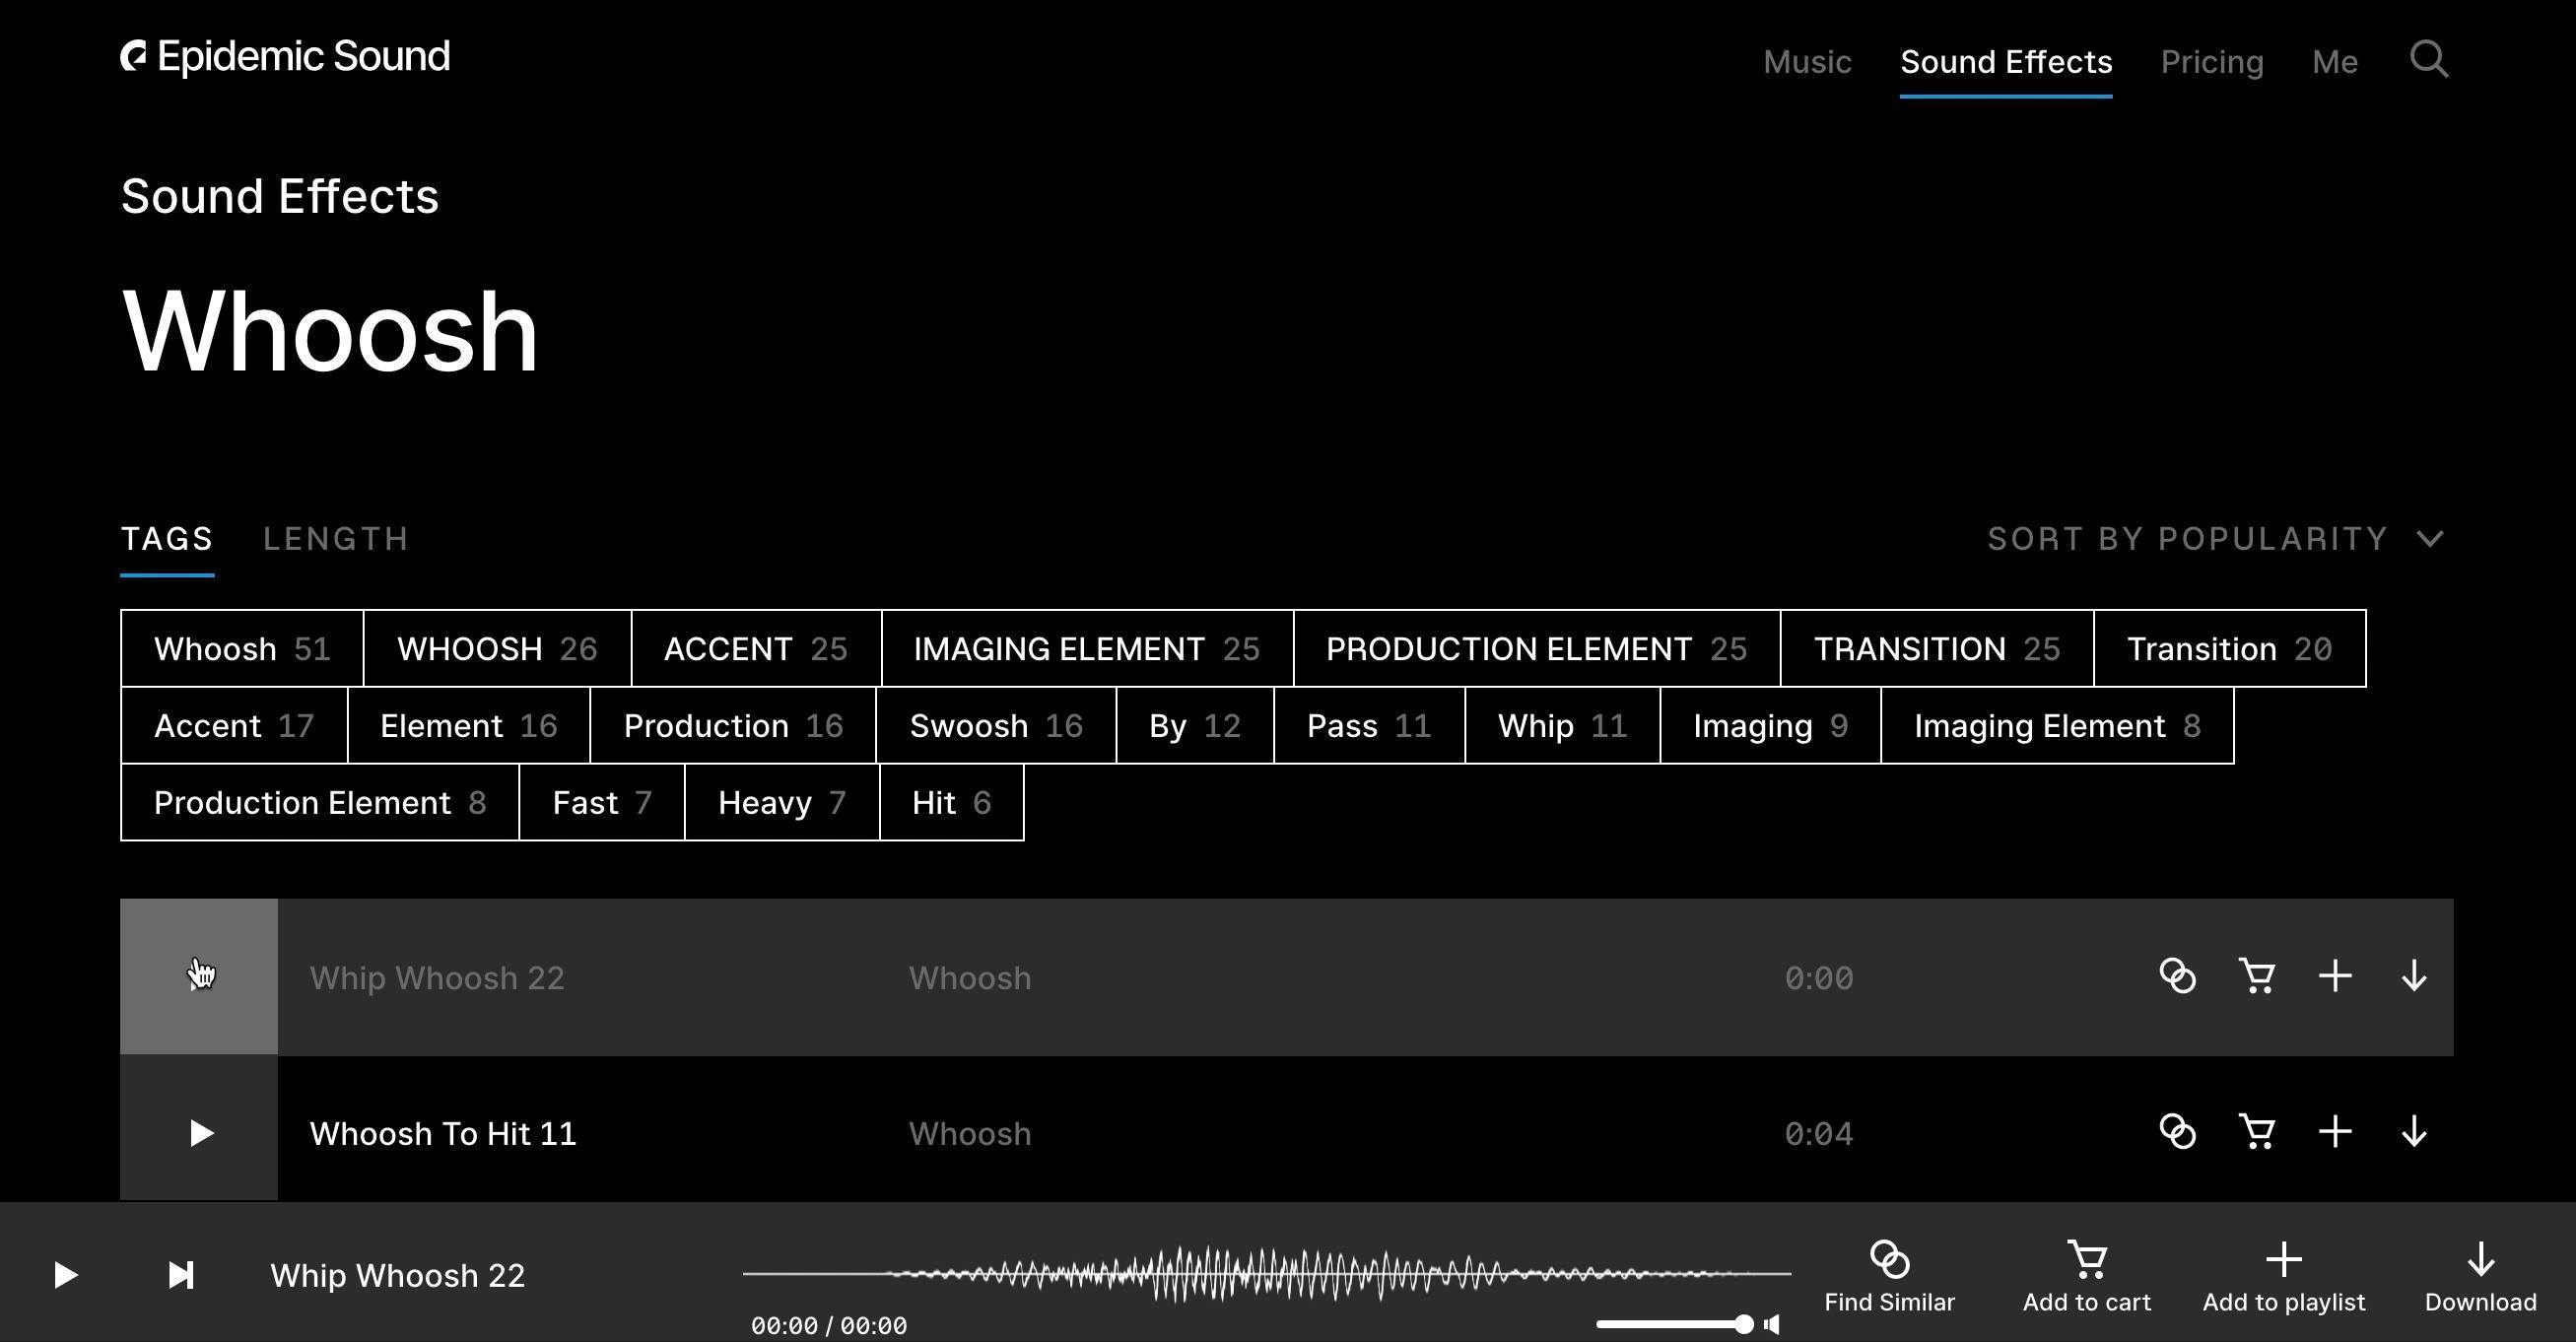2576x1342 pixels.
Task: Select the By 12 tag
Action: (1195, 725)
